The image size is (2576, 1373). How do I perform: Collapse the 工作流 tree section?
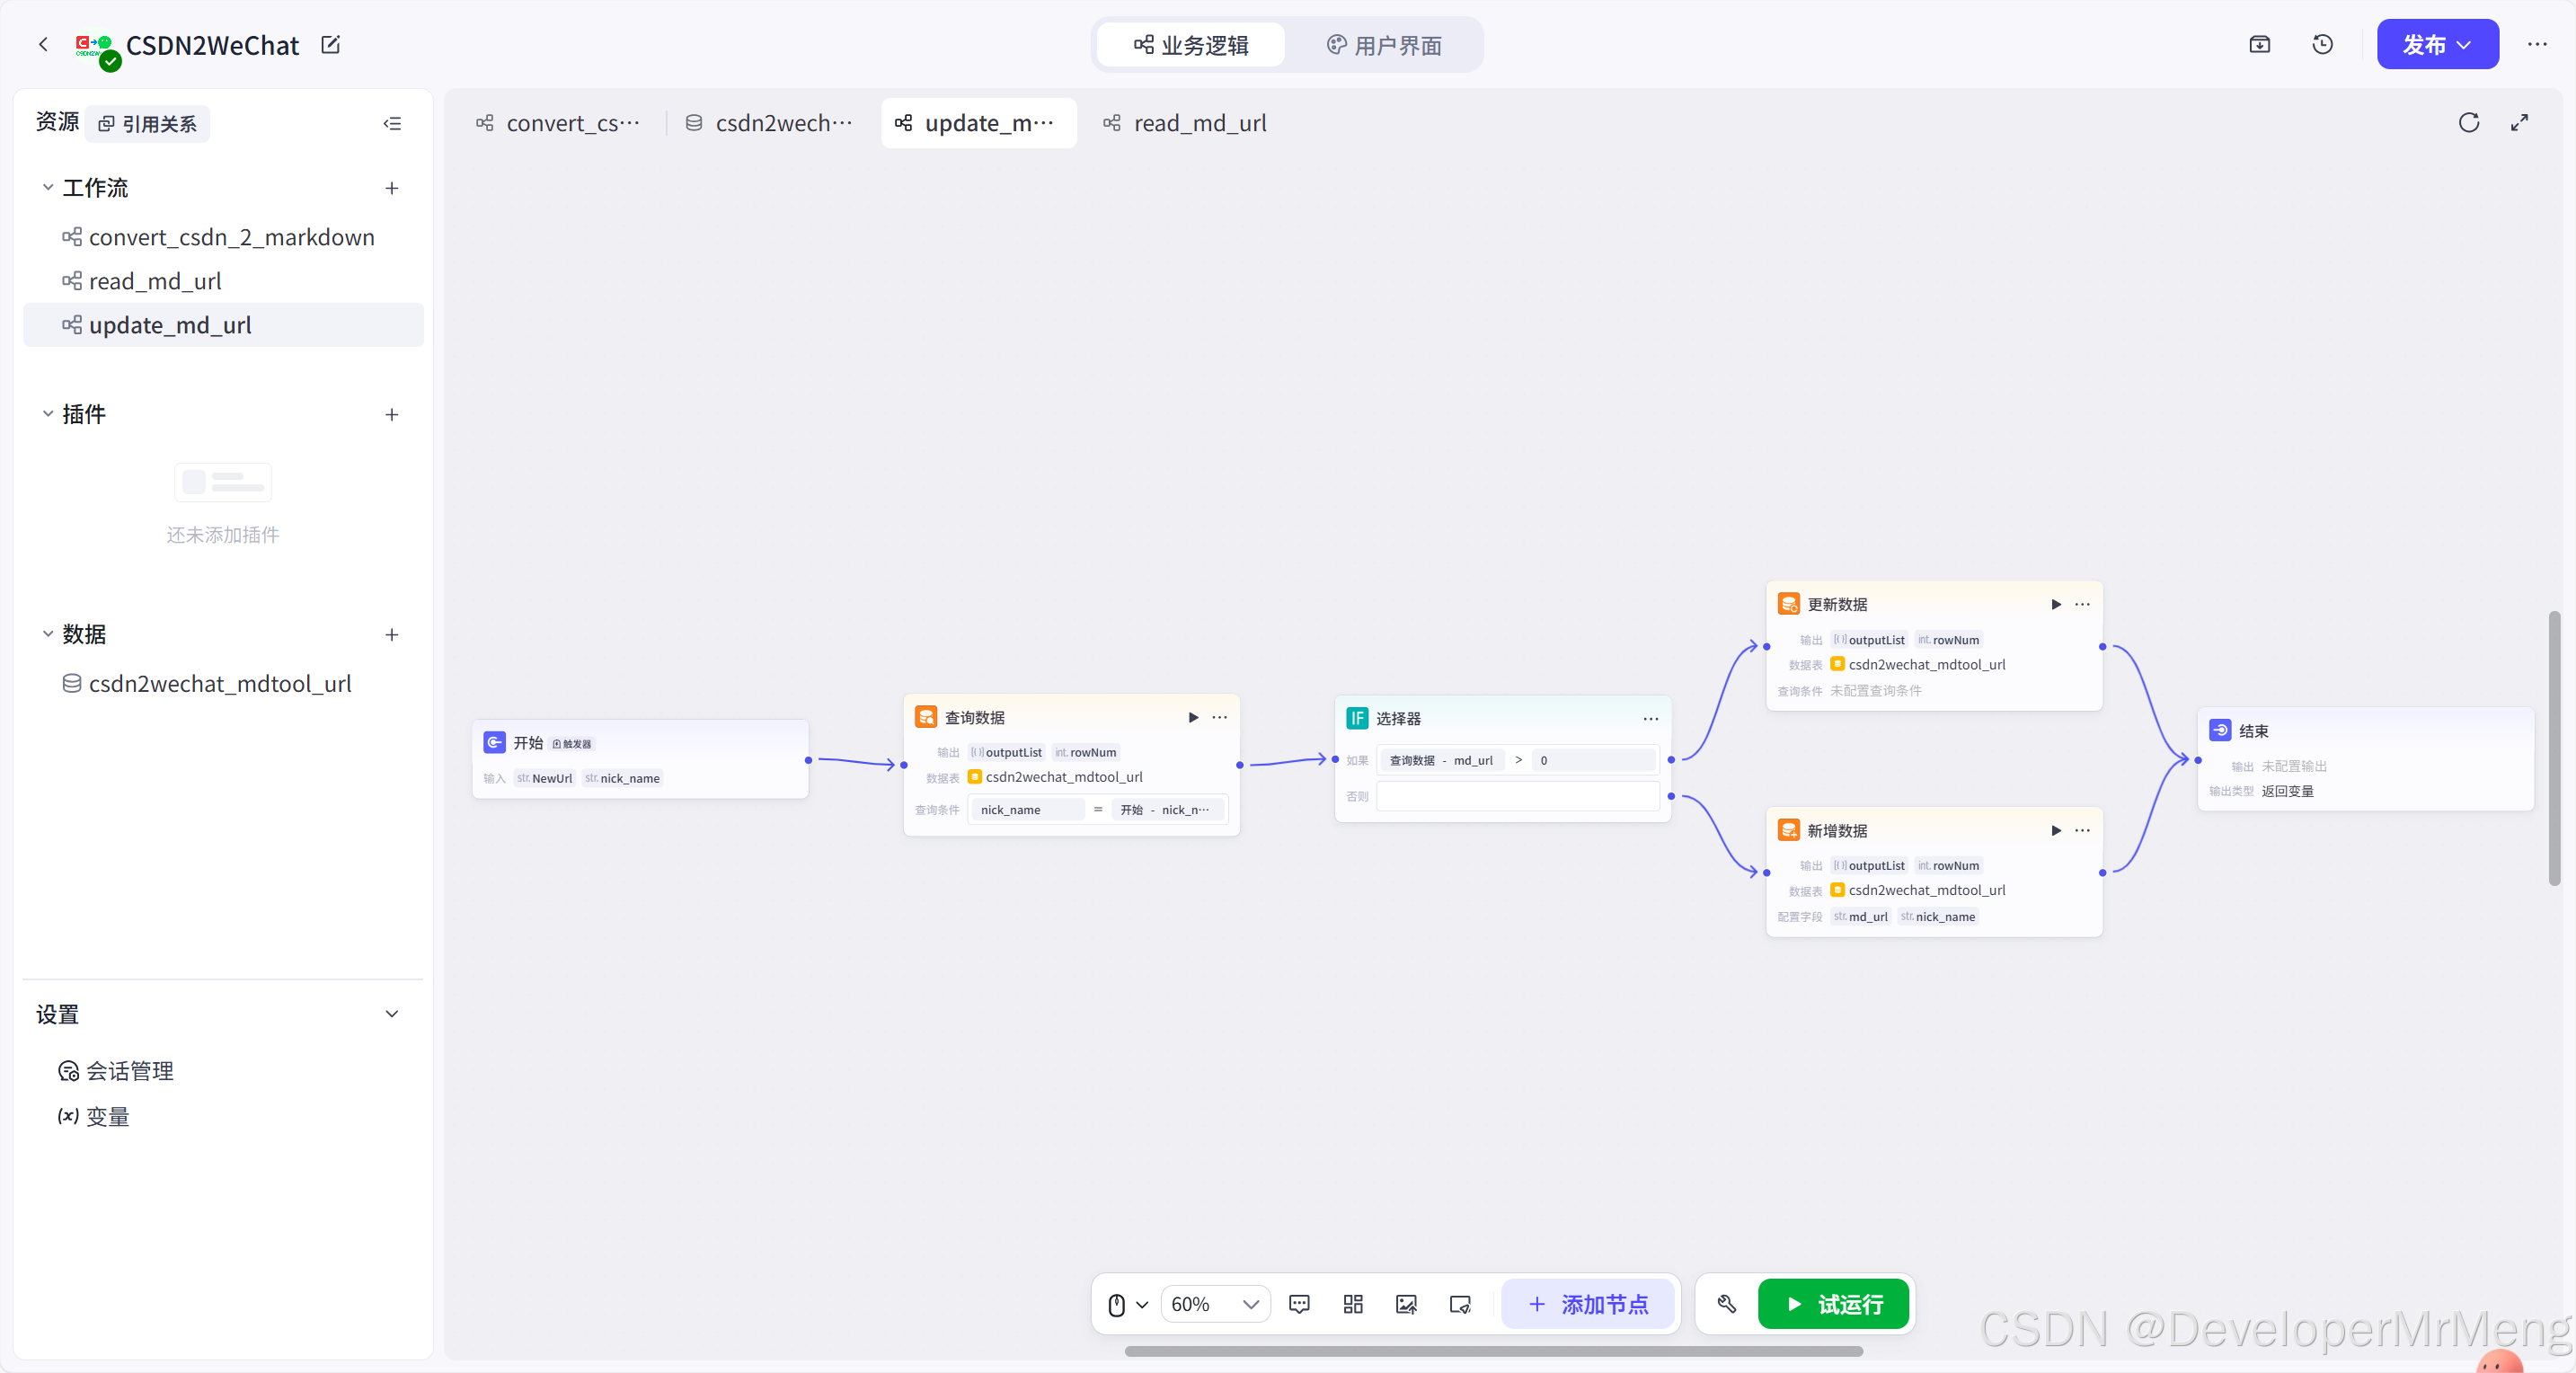(47, 187)
